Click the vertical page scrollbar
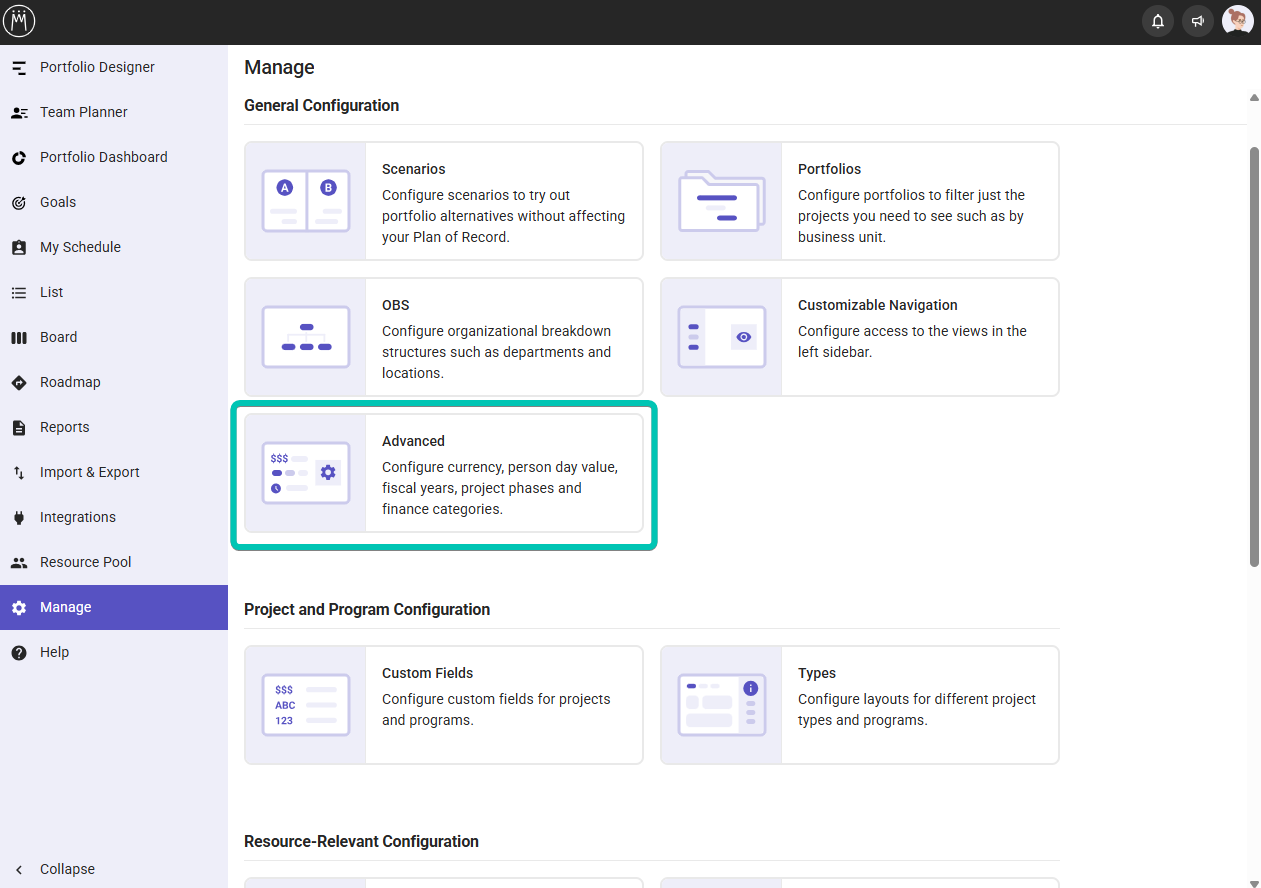The image size is (1261, 888). point(1254,356)
